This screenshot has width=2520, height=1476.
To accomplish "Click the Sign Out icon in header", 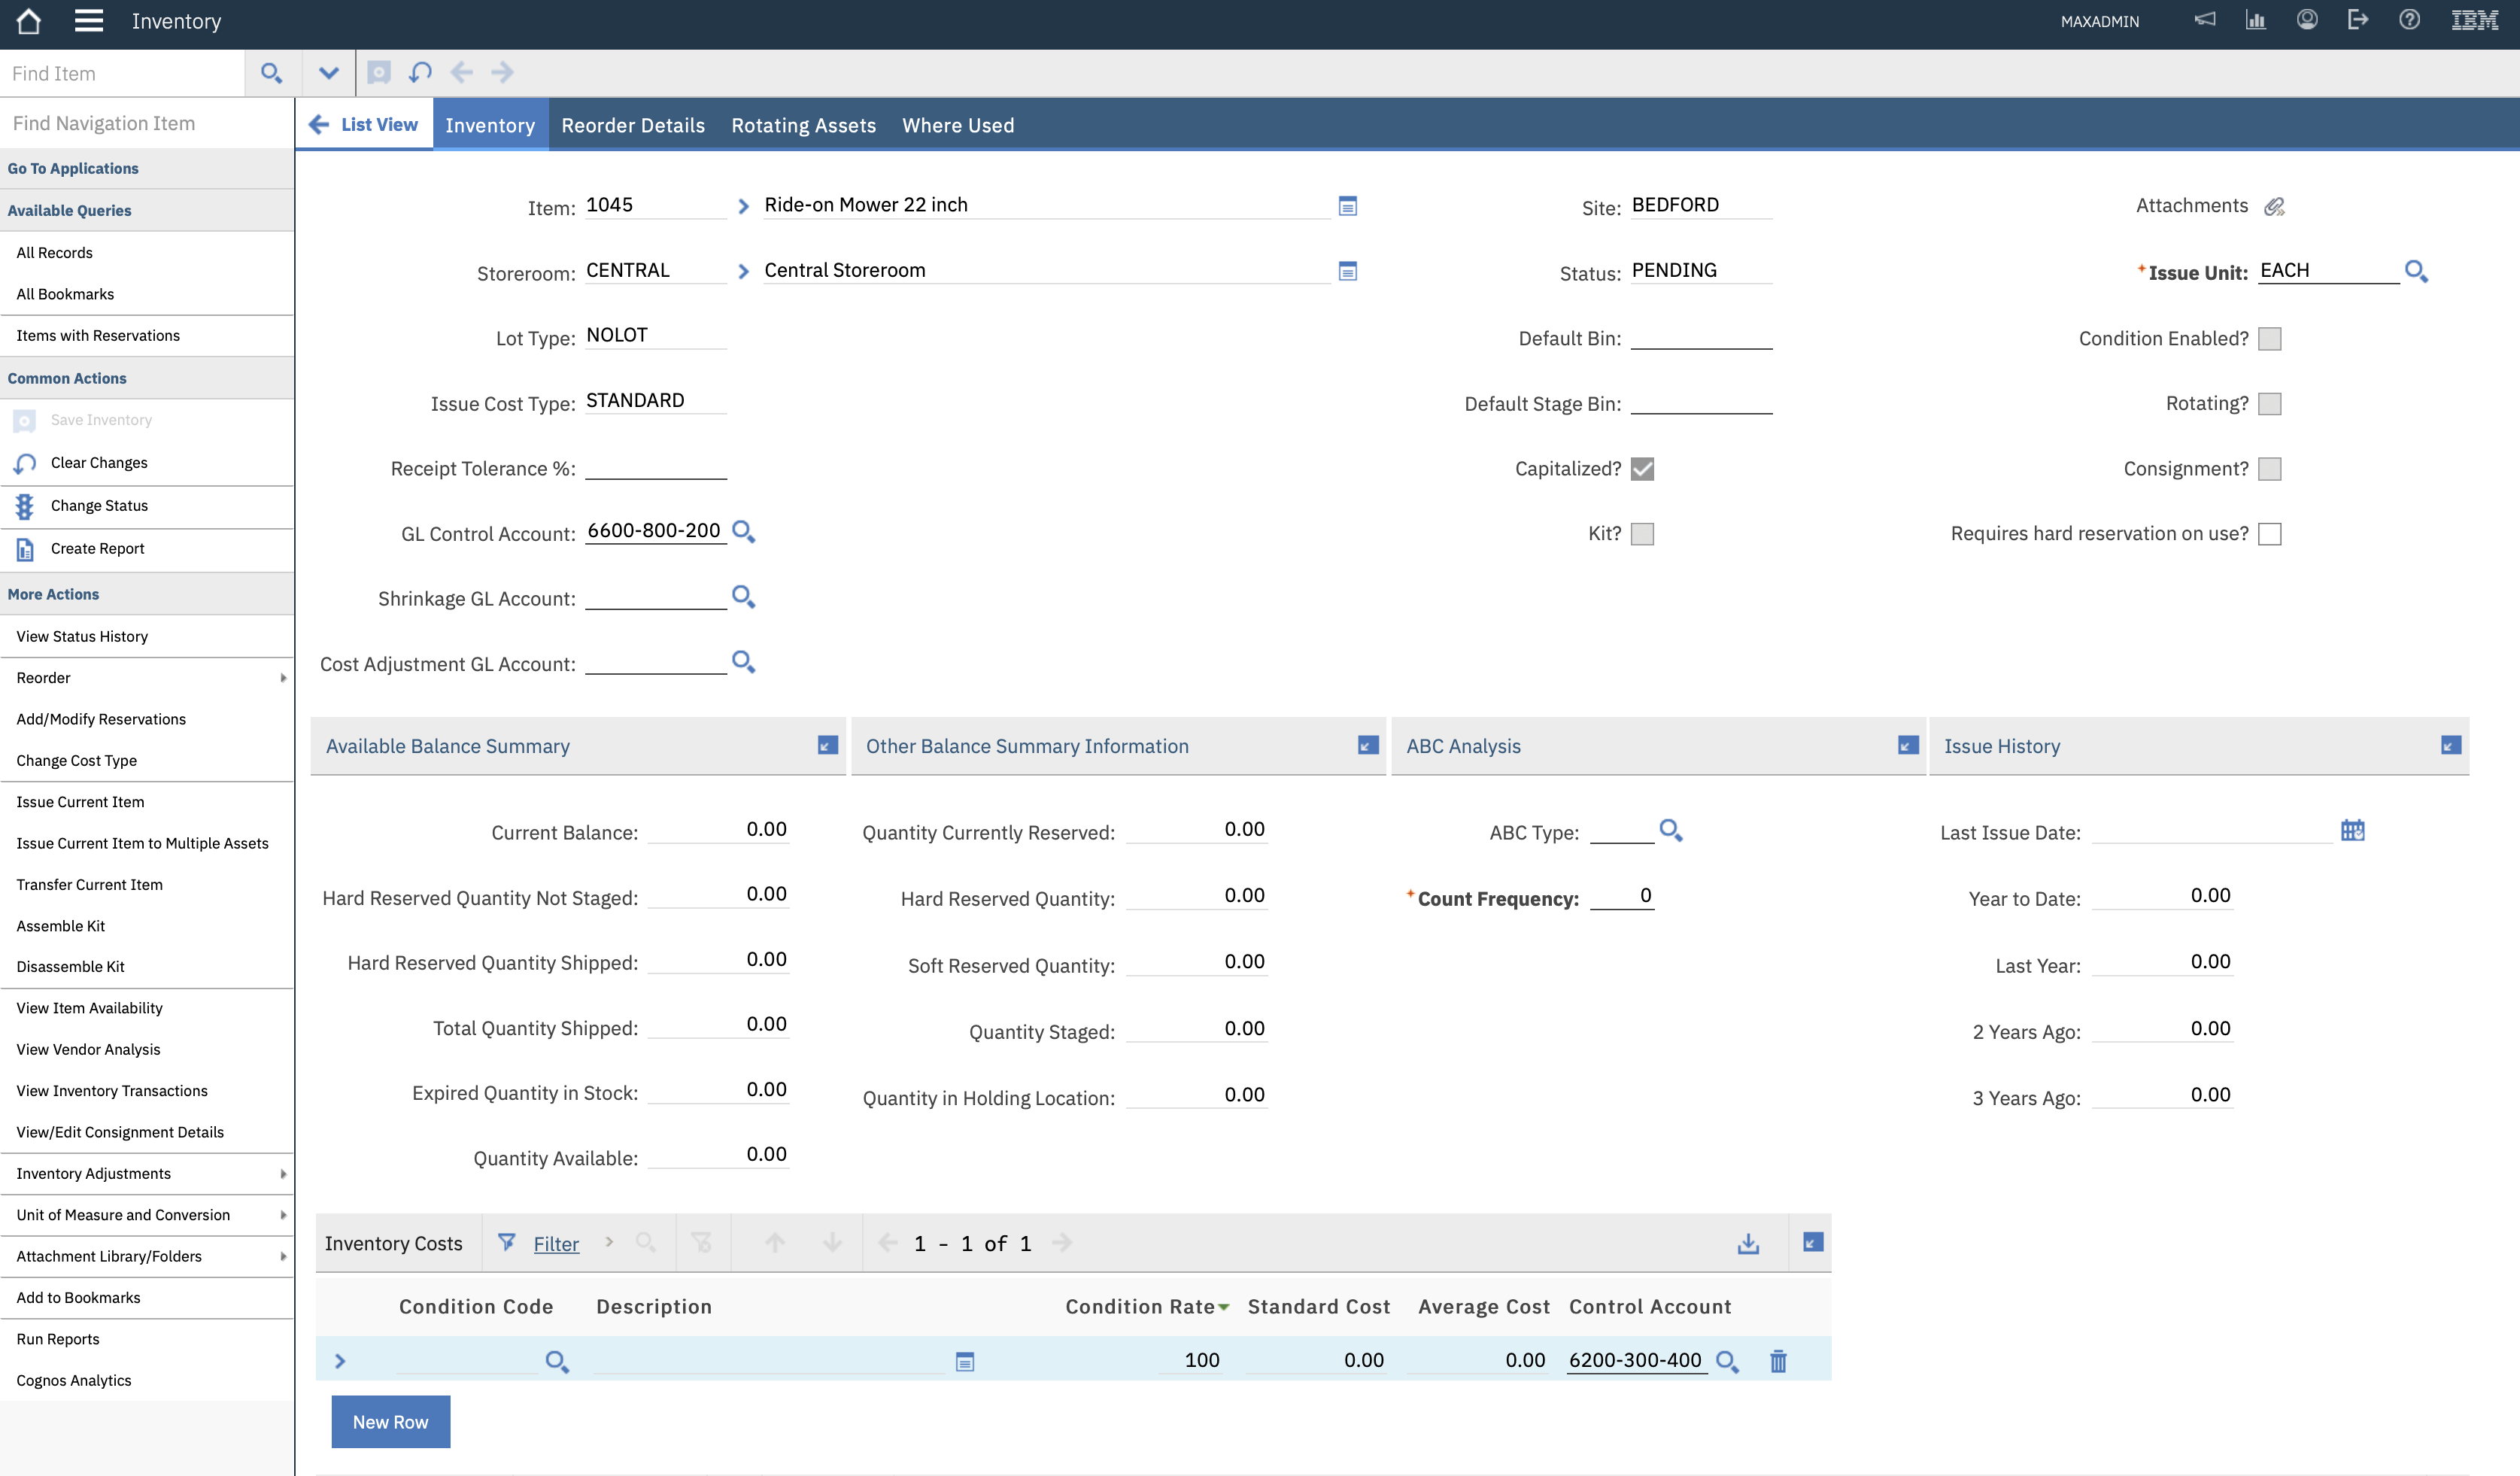I will tap(2358, 20).
